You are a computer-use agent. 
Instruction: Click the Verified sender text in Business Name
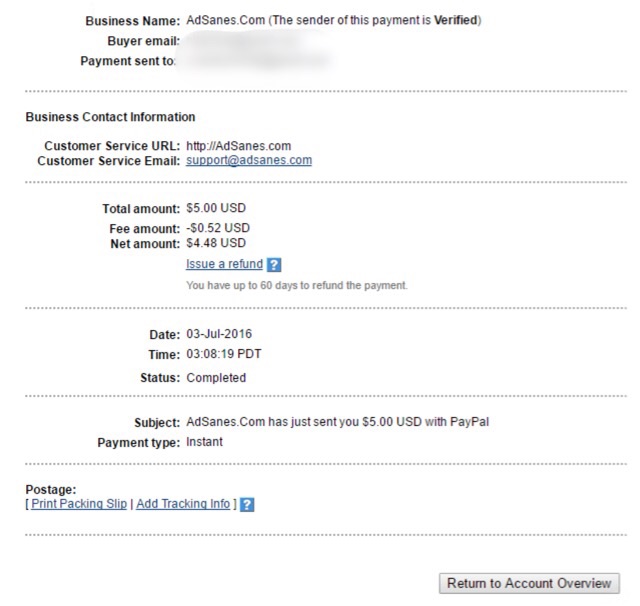pos(456,20)
